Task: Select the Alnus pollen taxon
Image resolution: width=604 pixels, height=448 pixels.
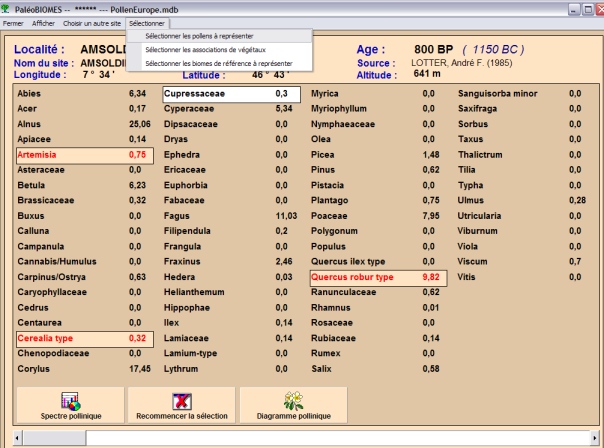Action: [x=83, y=125]
